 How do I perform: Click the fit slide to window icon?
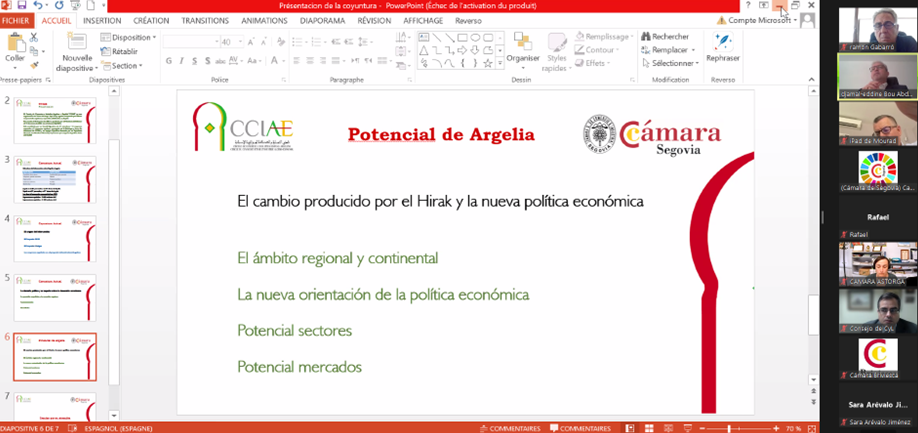tap(813, 428)
